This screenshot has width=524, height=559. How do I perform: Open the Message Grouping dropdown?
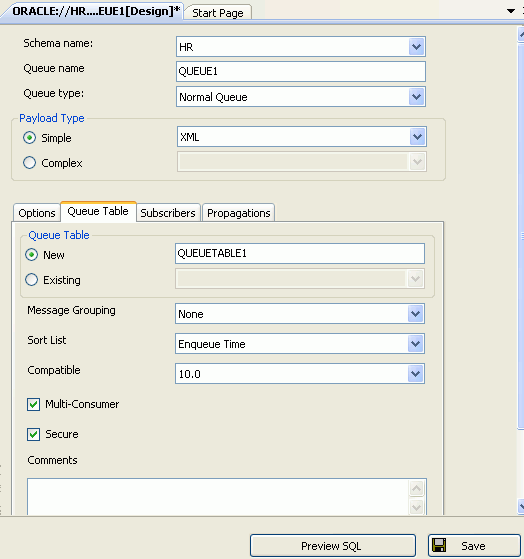click(415, 314)
